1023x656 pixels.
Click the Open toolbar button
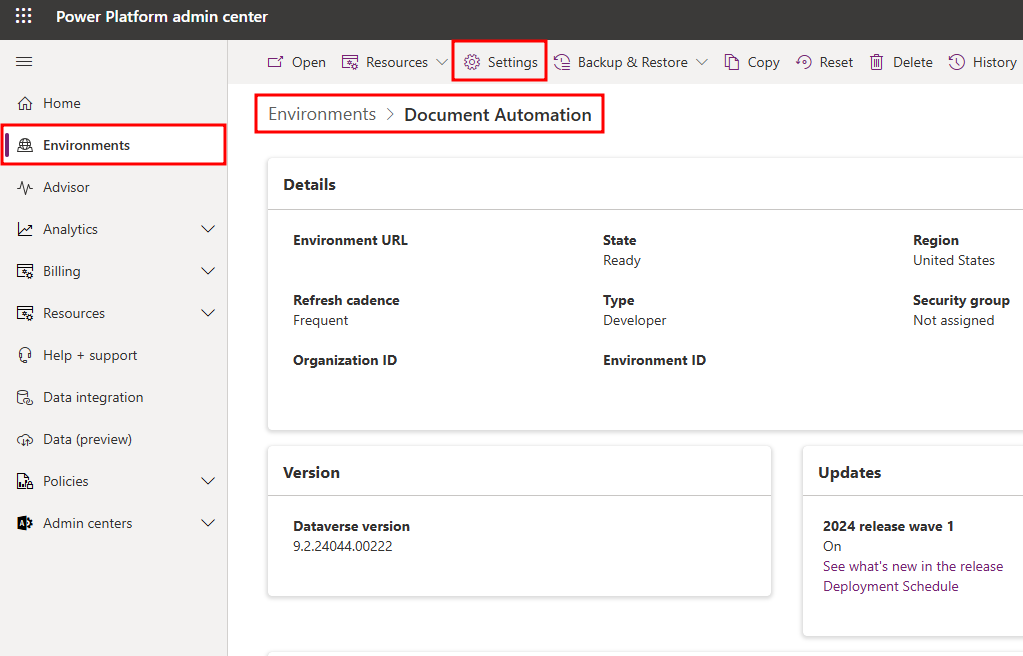click(297, 62)
